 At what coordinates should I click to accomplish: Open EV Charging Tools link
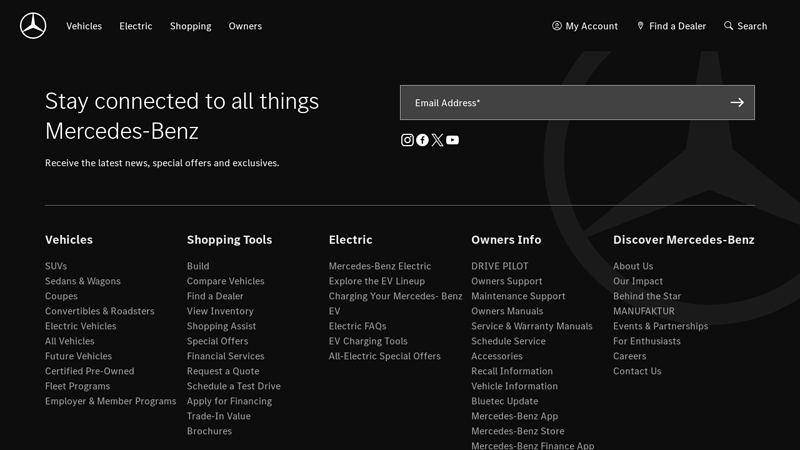[368, 341]
